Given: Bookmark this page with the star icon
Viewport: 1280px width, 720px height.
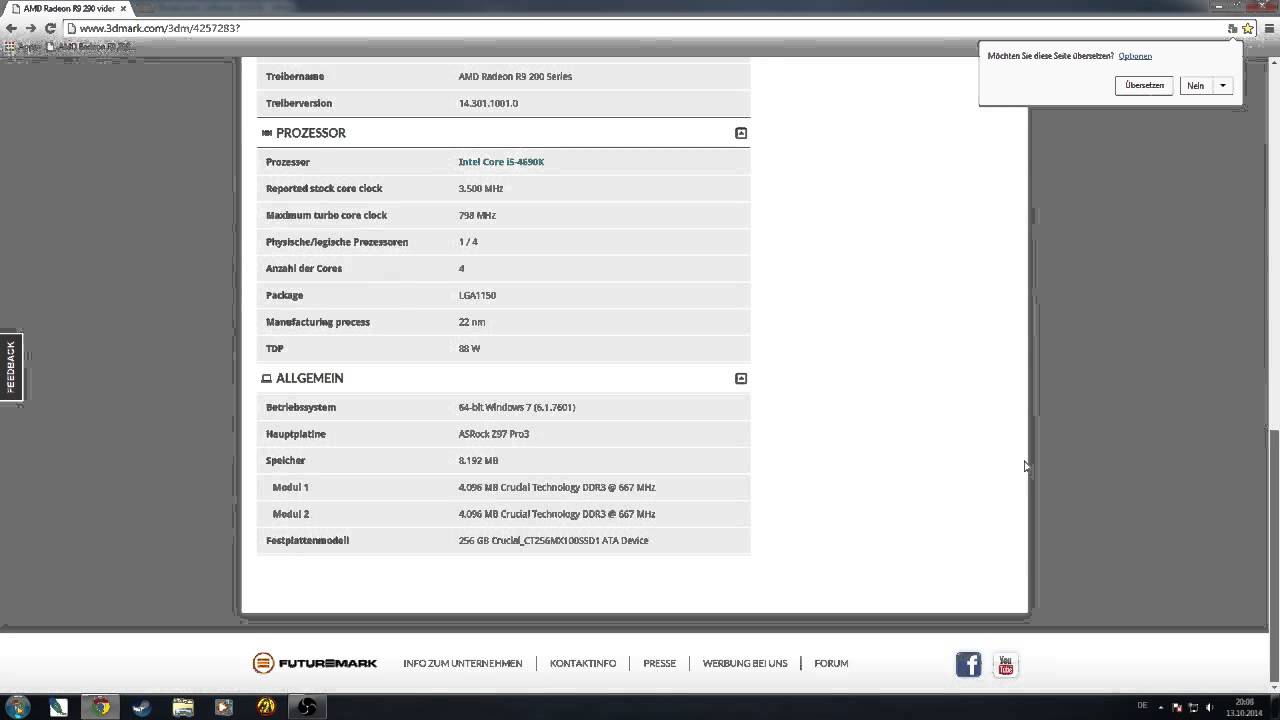Looking at the screenshot, I should [1248, 28].
